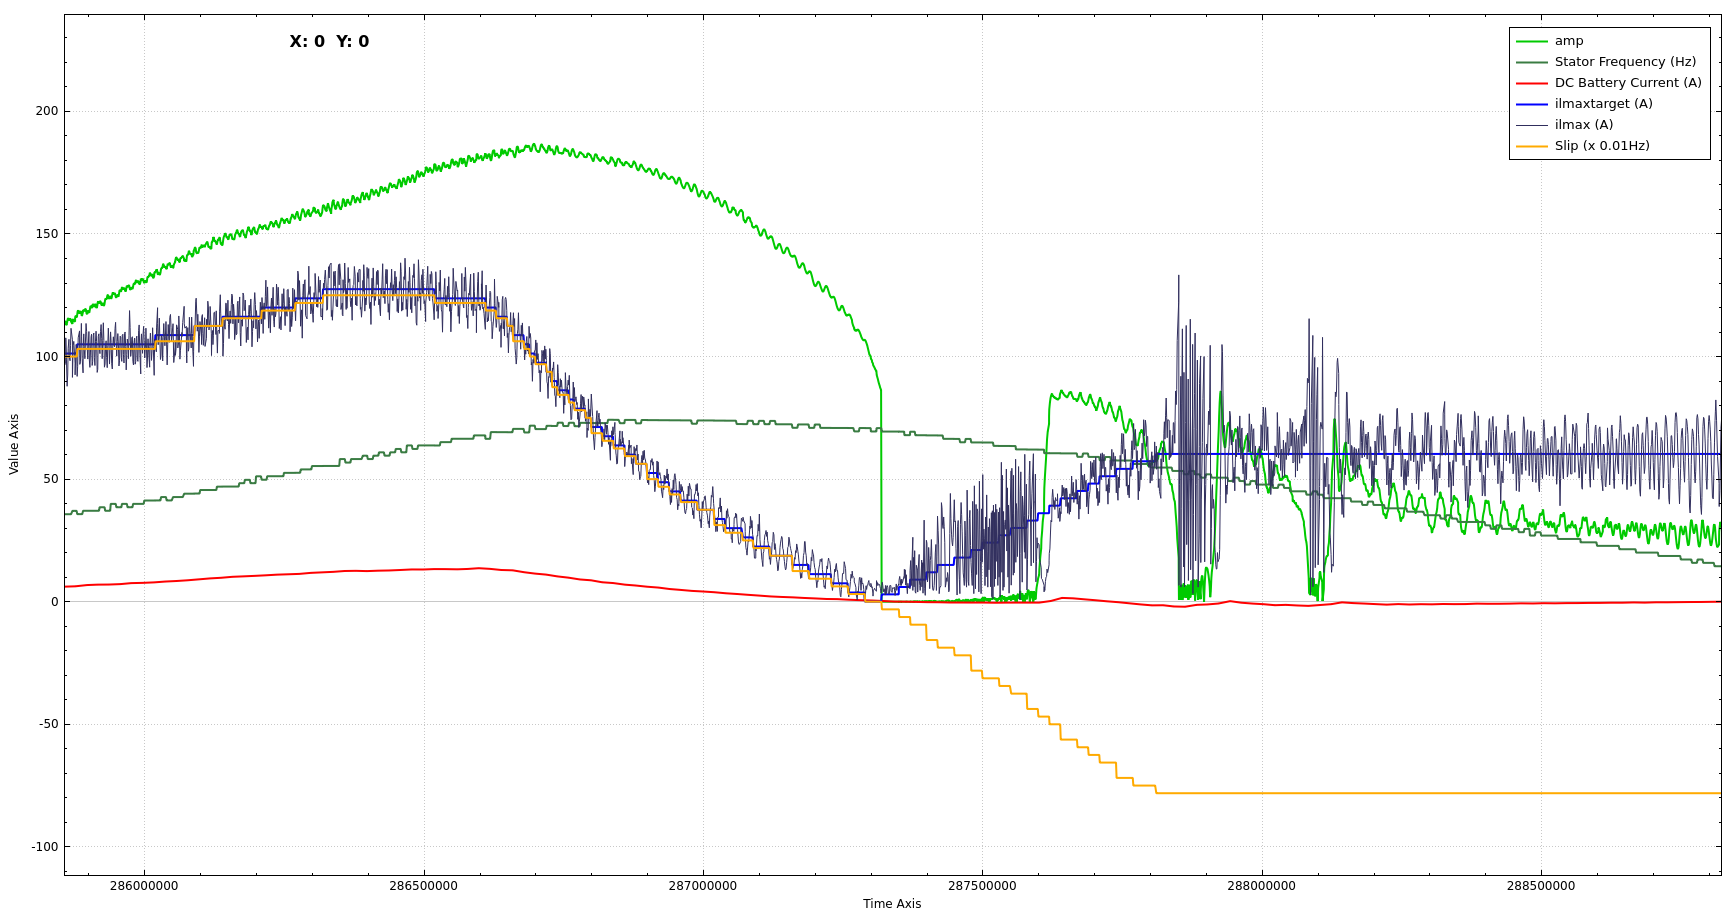This screenshot has height=918, width=1736.
Task: Click the amp legend line sample
Action: tap(1531, 41)
